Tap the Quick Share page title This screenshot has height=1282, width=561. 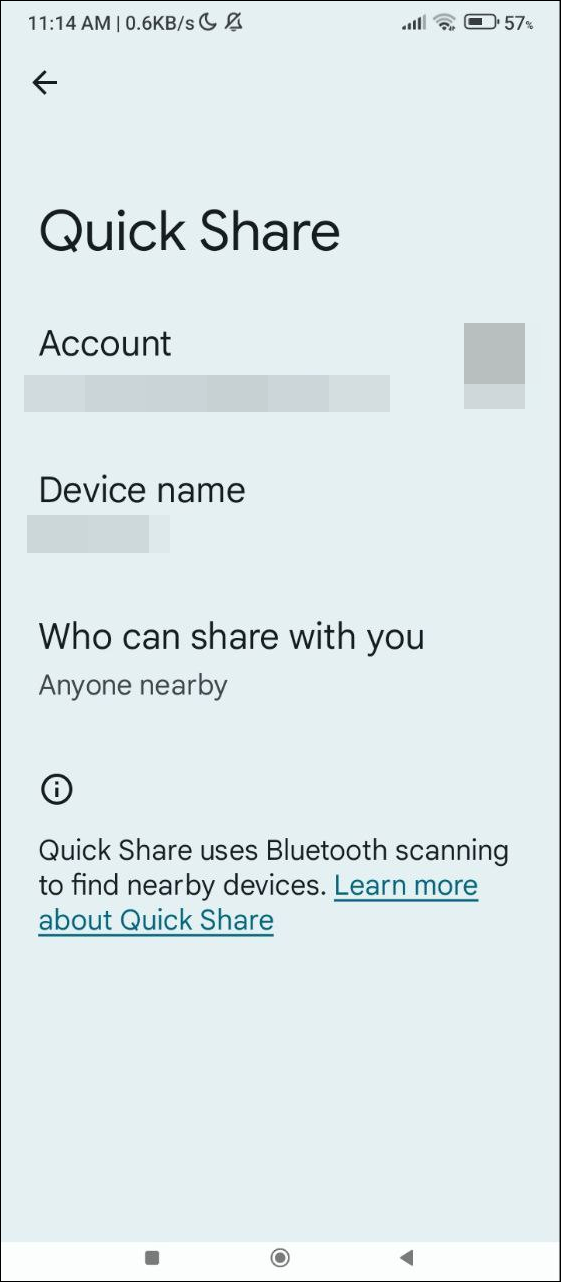190,231
